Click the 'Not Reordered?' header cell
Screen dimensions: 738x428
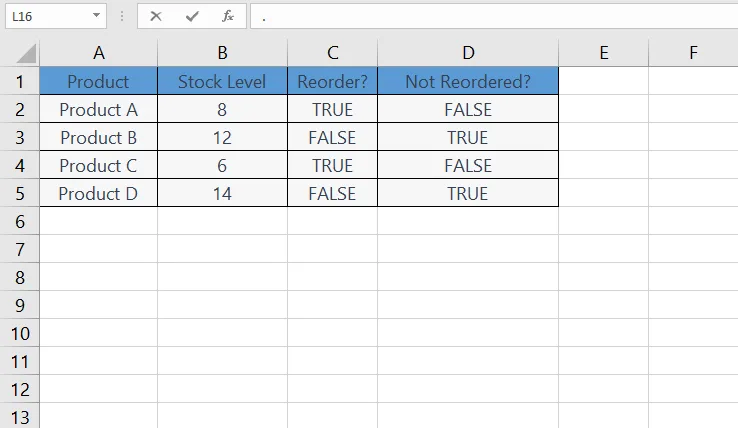pyautogui.click(x=468, y=81)
